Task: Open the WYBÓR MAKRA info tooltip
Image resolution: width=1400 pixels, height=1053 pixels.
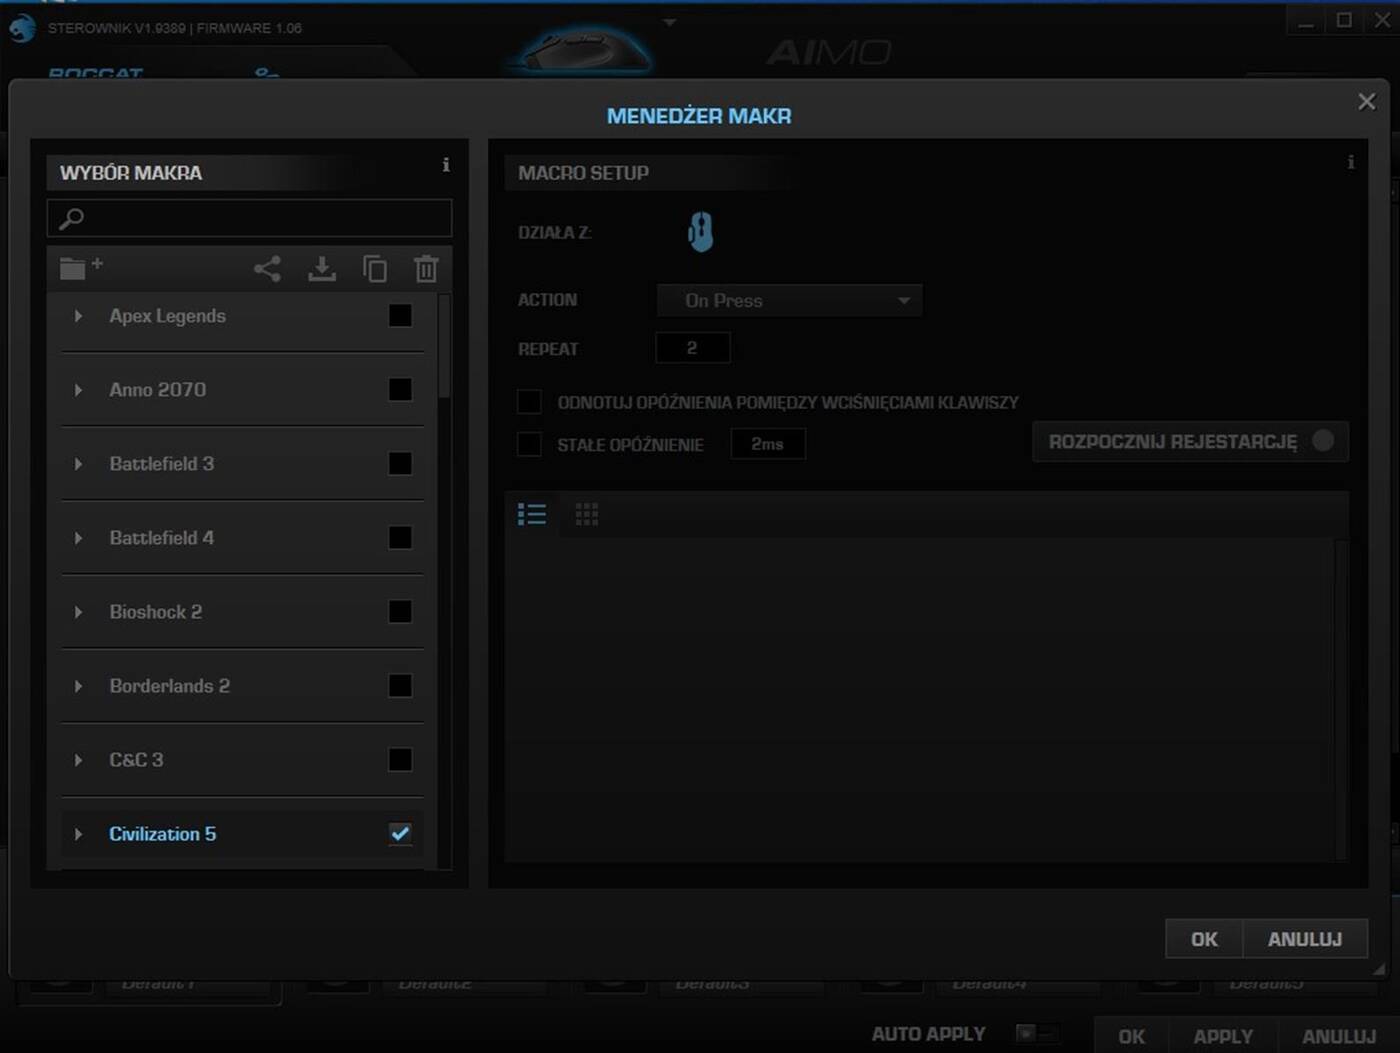Action: tap(447, 166)
